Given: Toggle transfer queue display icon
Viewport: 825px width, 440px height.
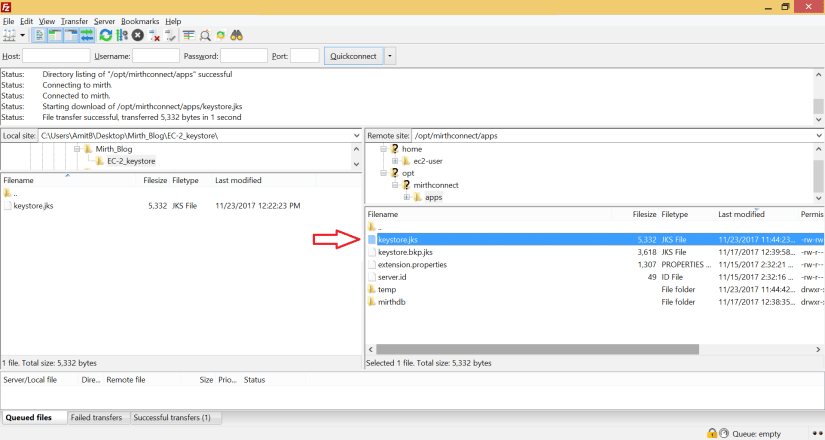Looking at the screenshot, I should 87,36.
